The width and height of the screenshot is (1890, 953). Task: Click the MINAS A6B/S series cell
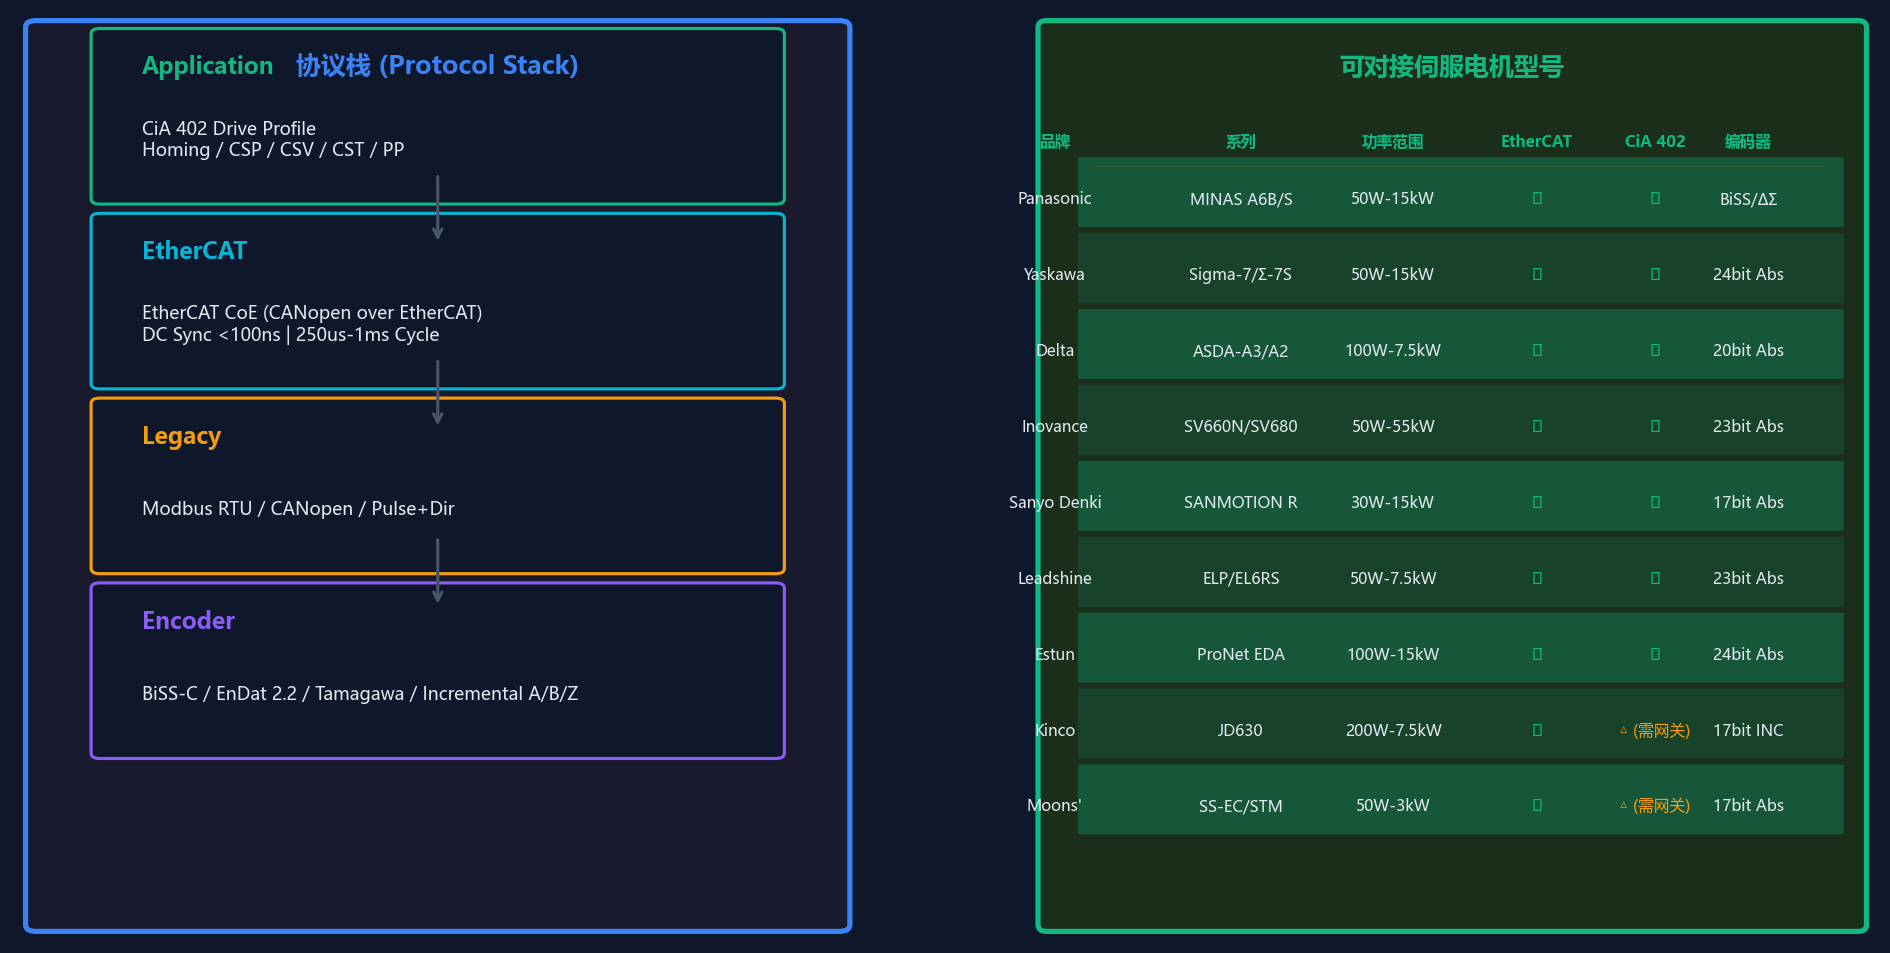[x=1241, y=199]
